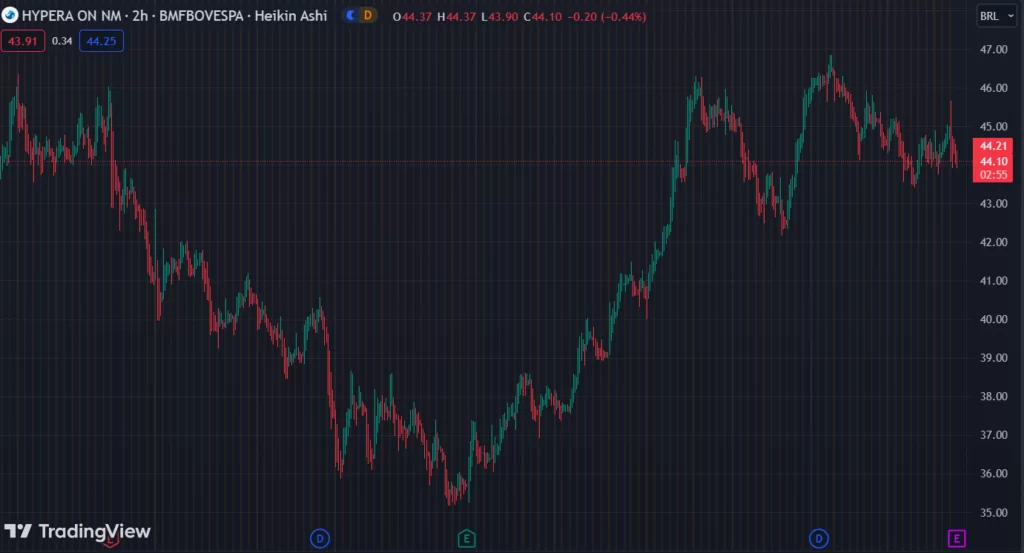Click the 45.00 price scale label

(993, 127)
